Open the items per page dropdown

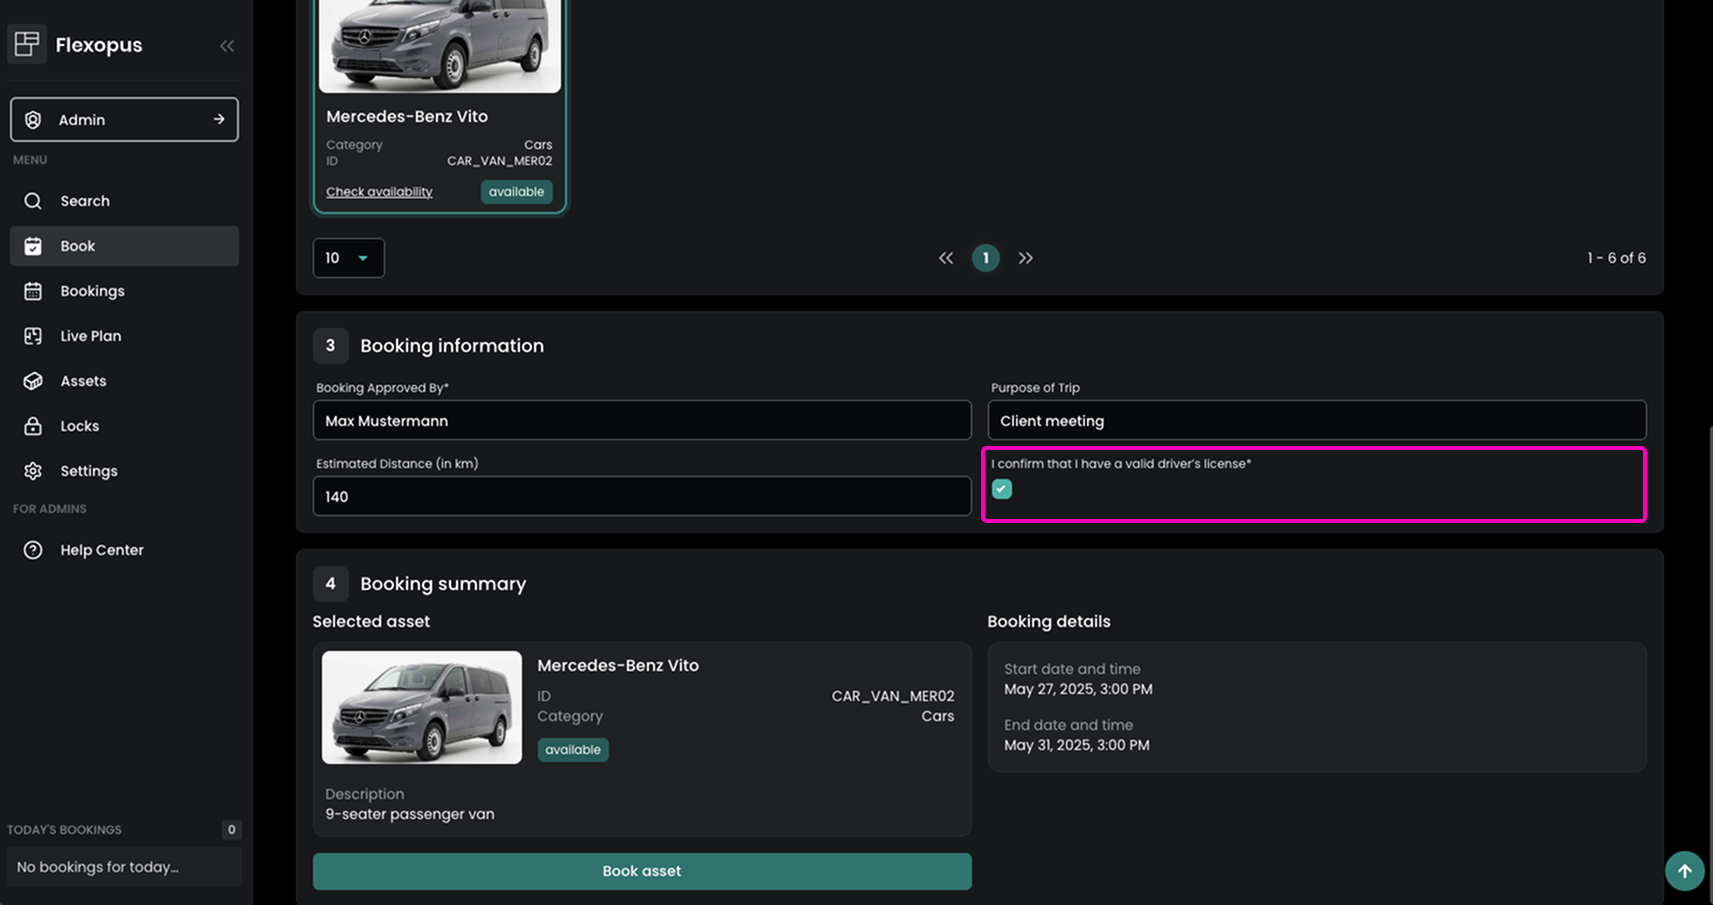(x=348, y=258)
